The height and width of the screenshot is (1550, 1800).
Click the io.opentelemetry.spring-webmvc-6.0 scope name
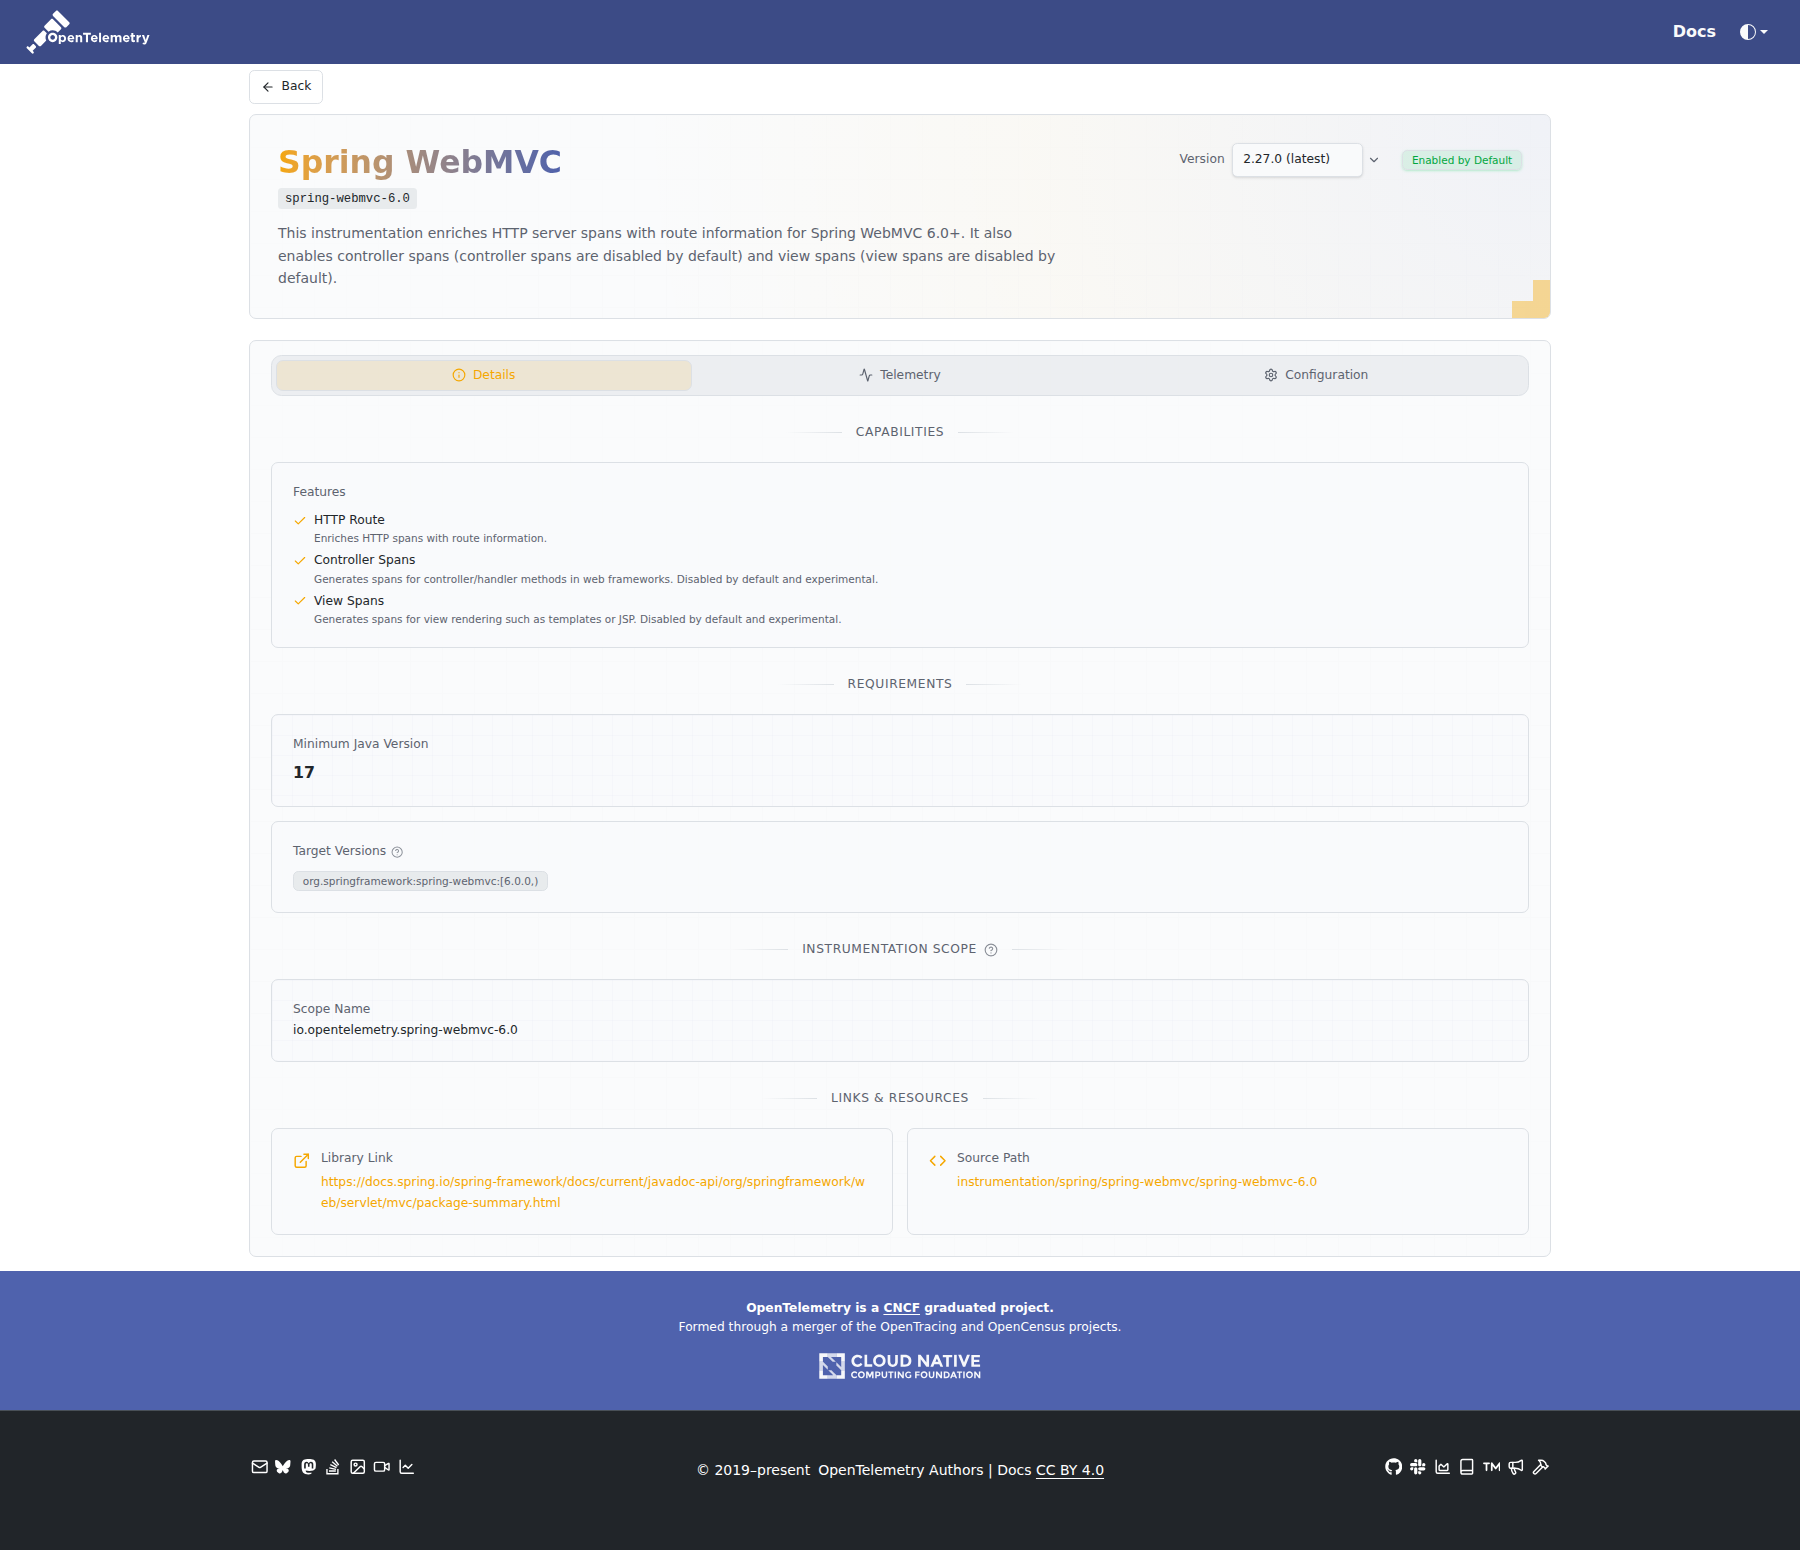tap(405, 1030)
